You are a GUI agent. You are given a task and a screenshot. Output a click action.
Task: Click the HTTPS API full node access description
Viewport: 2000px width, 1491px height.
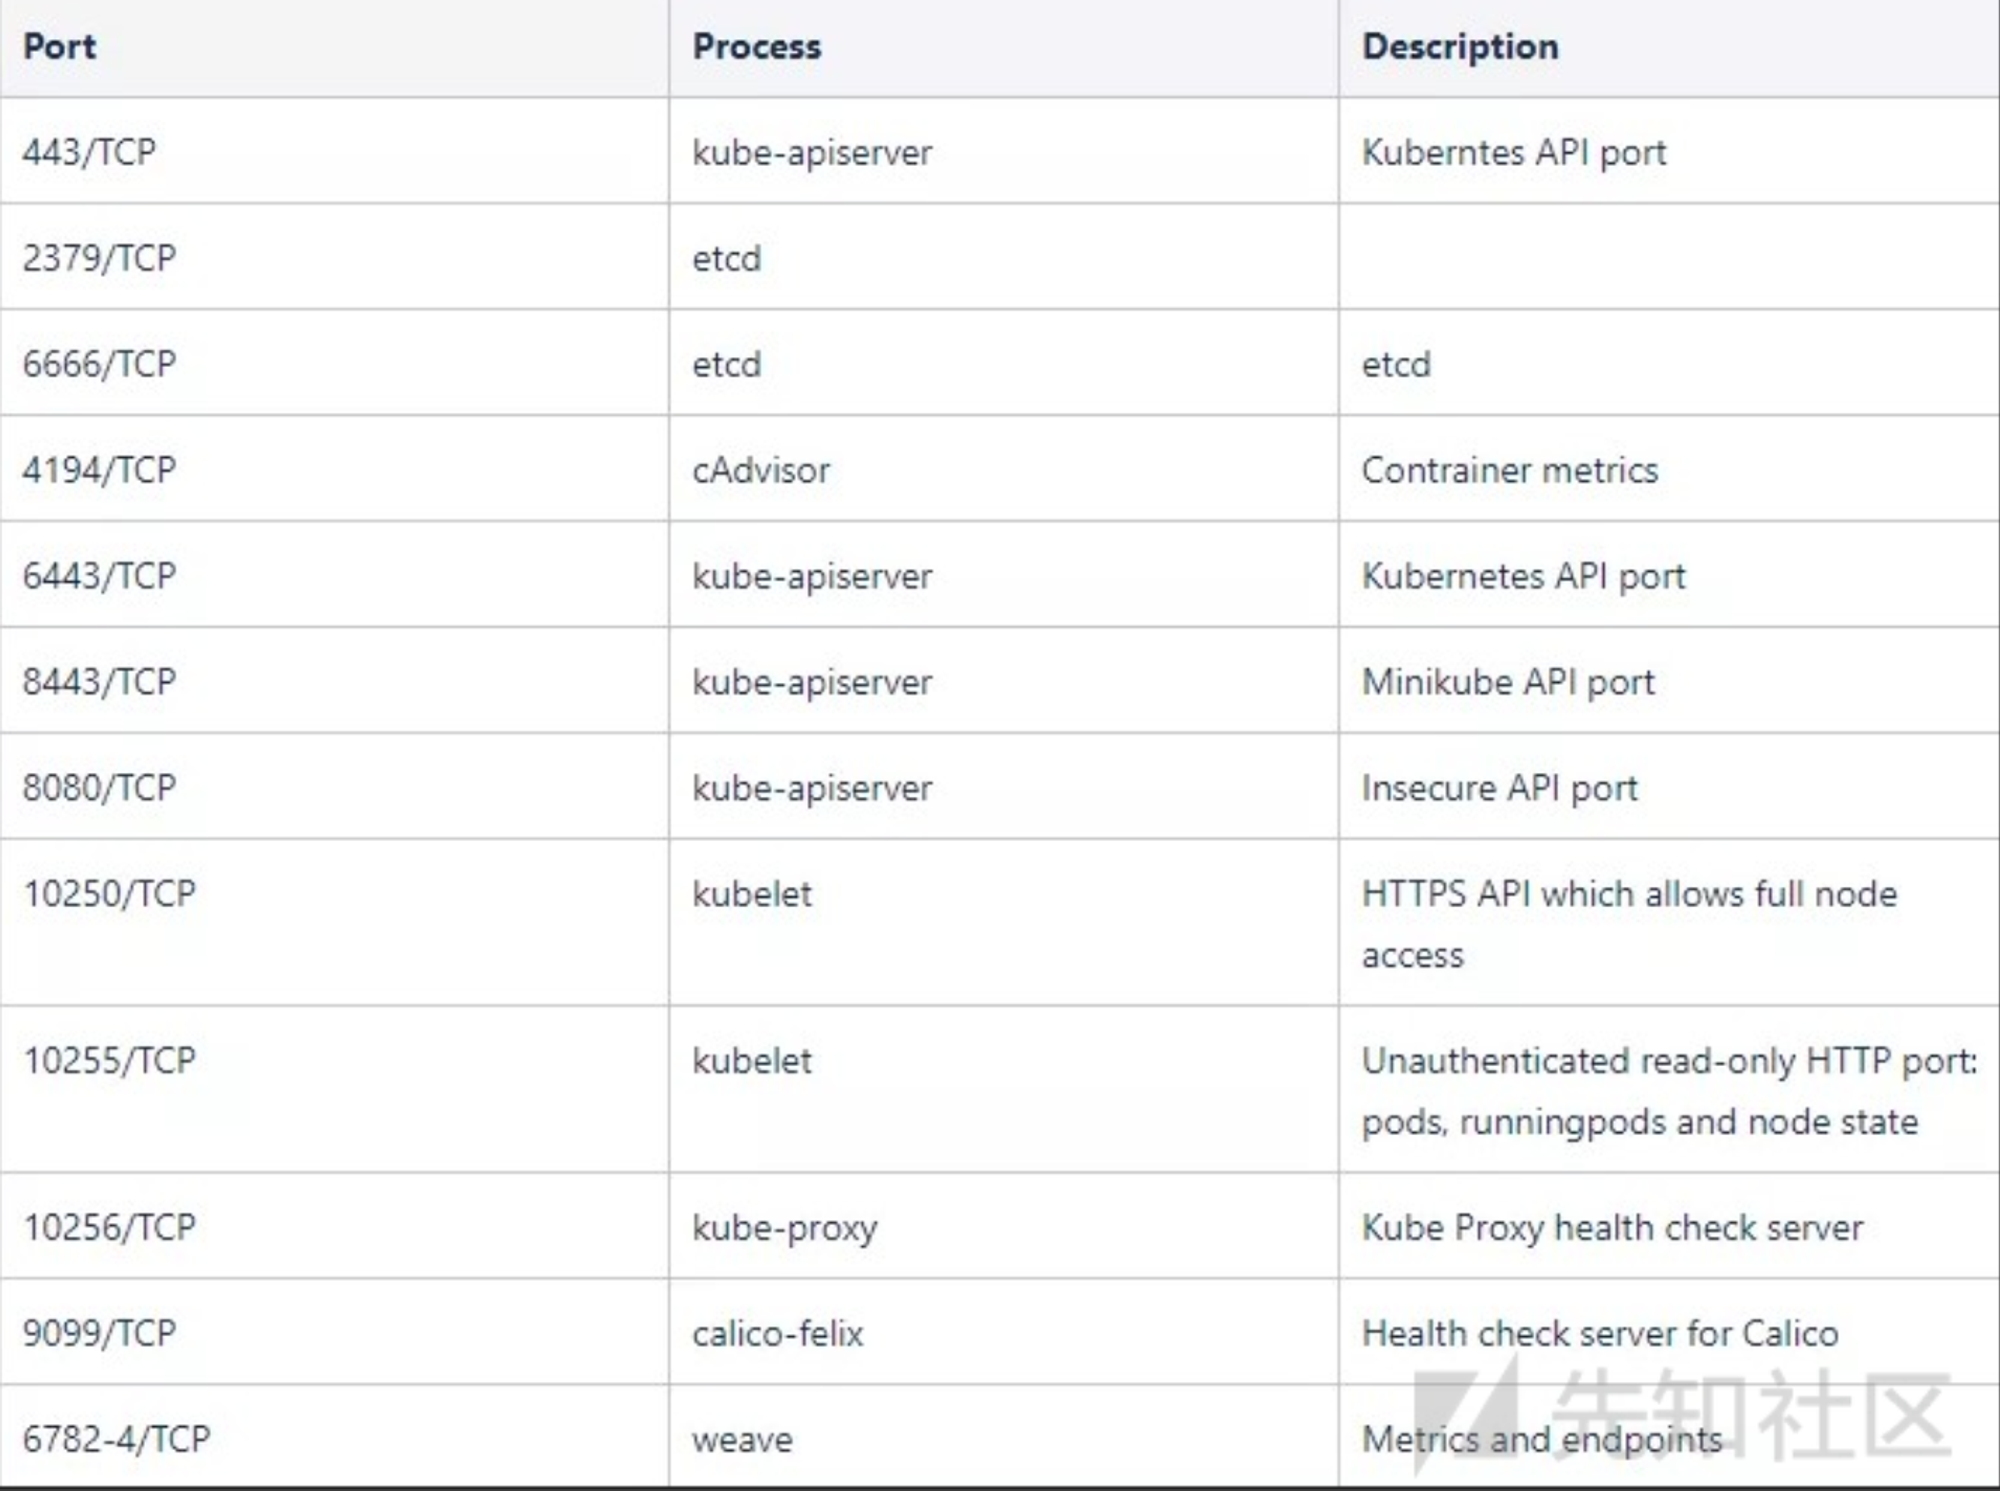[x=1628, y=922]
